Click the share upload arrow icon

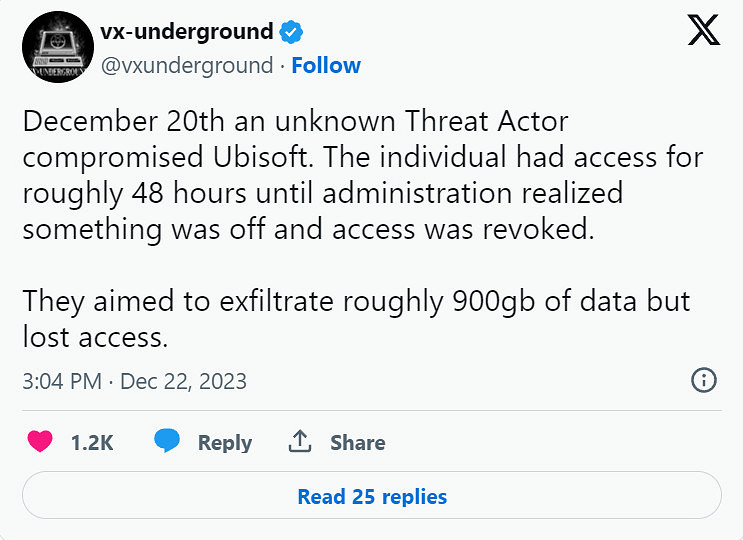click(x=299, y=442)
